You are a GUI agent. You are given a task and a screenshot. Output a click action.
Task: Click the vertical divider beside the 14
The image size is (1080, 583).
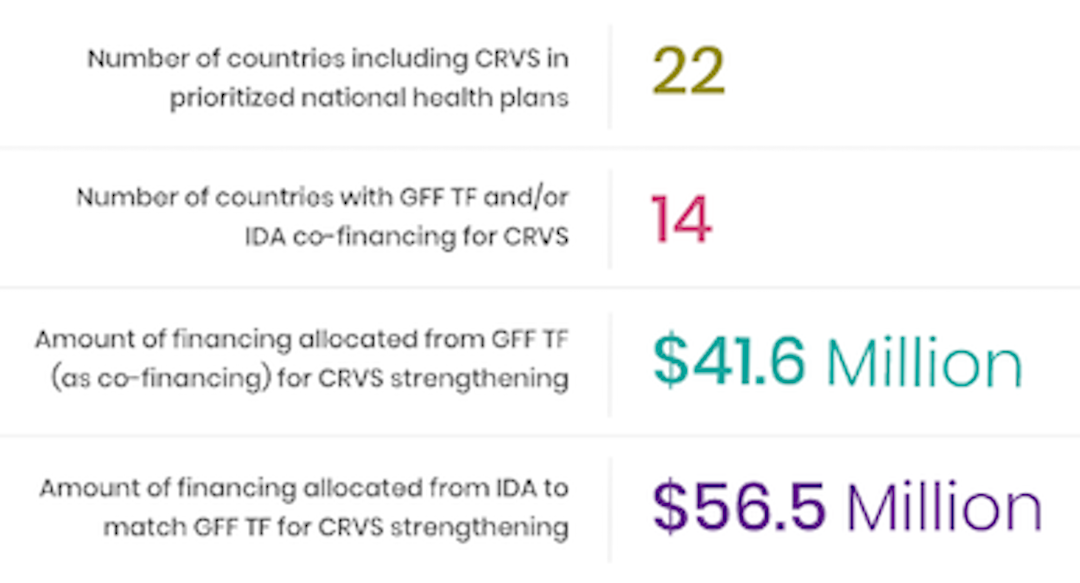click(610, 219)
